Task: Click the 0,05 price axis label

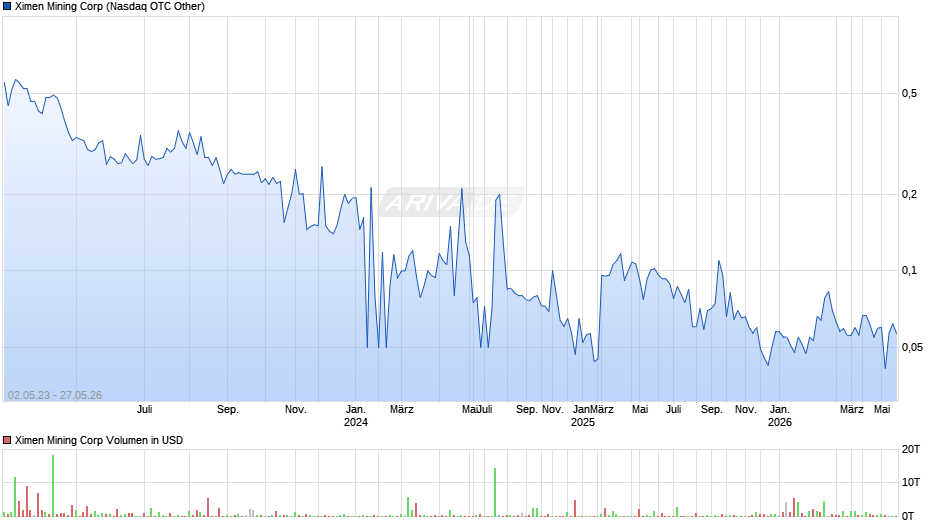Action: point(912,347)
